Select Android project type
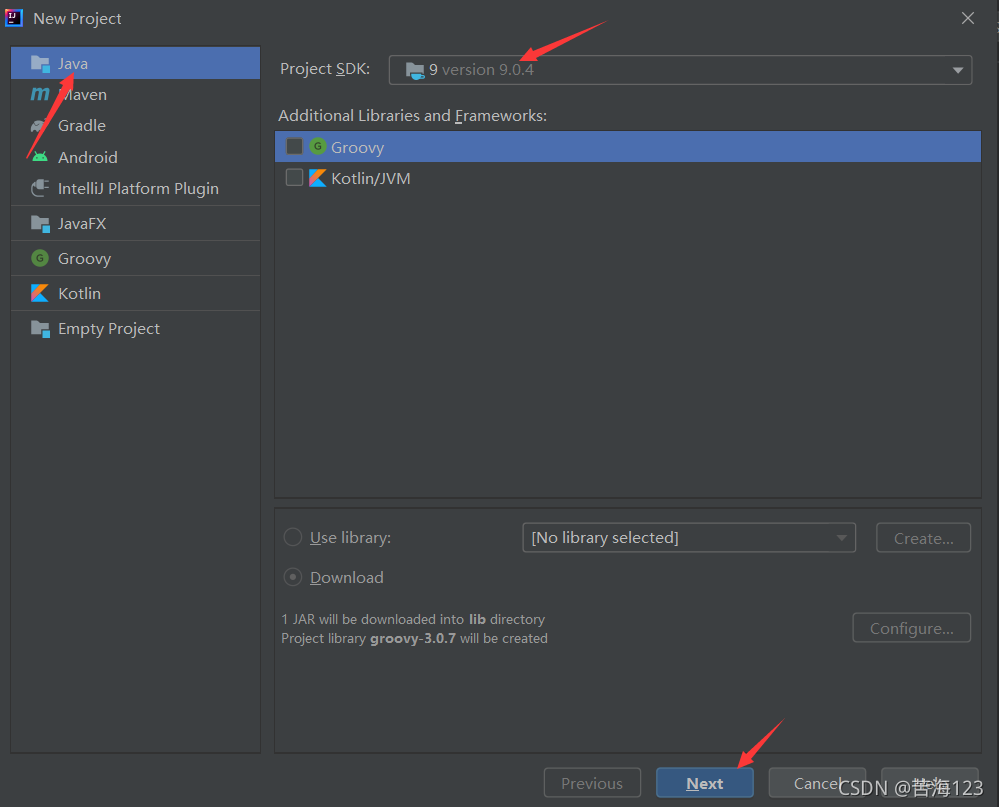This screenshot has height=807, width=999. click(136, 157)
